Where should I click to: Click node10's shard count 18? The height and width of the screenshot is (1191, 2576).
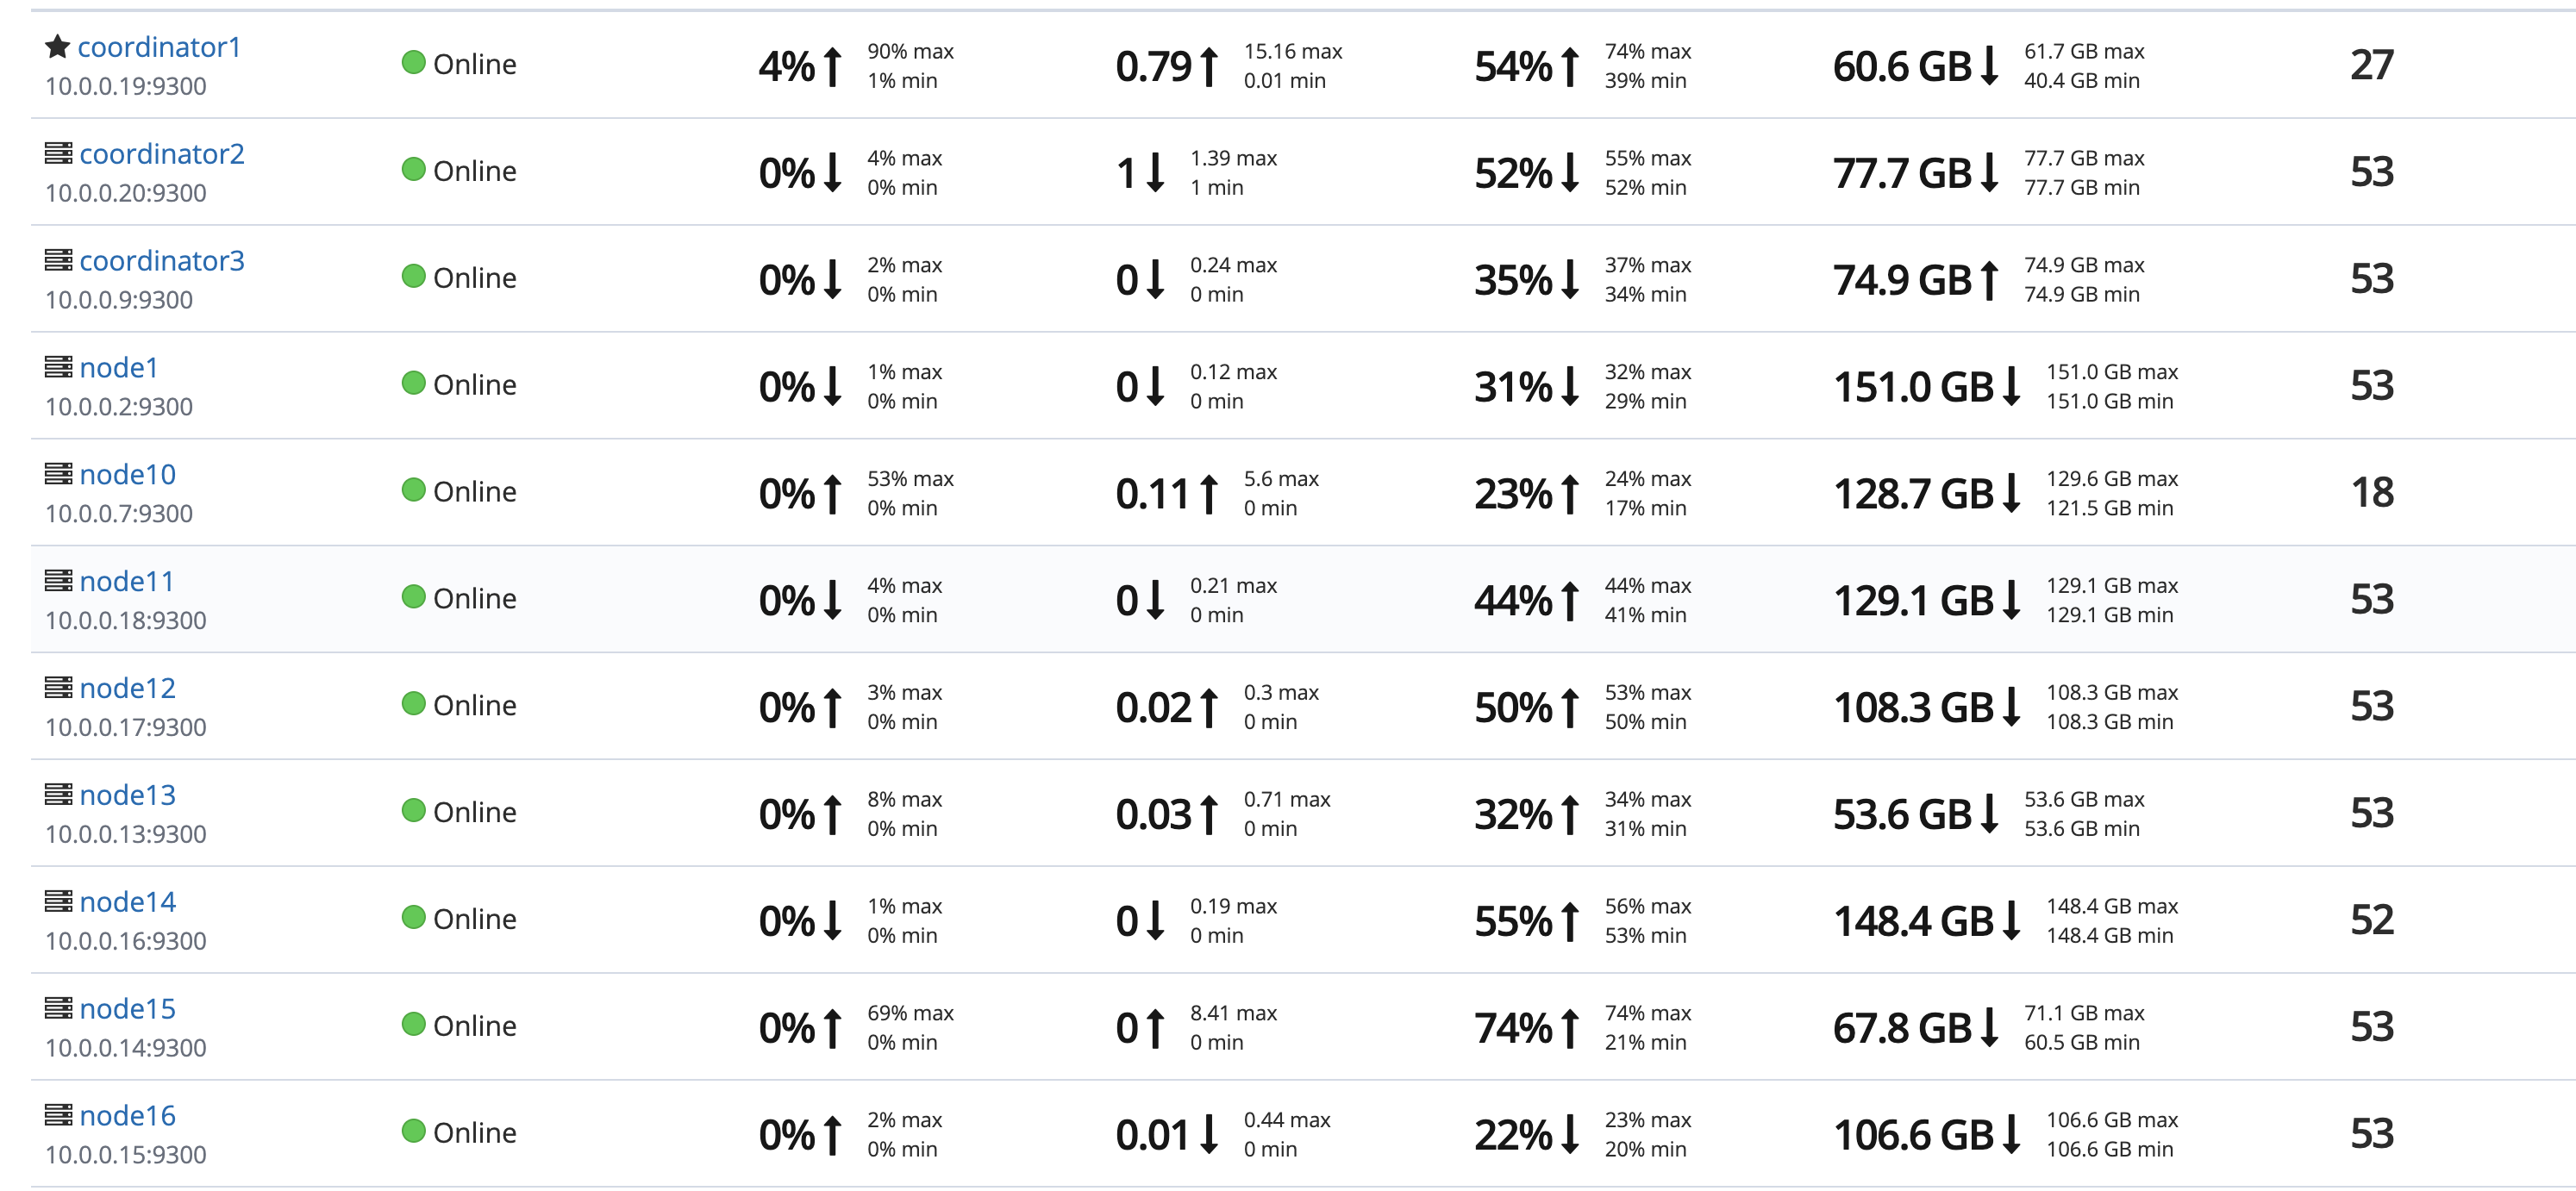coord(2372,492)
